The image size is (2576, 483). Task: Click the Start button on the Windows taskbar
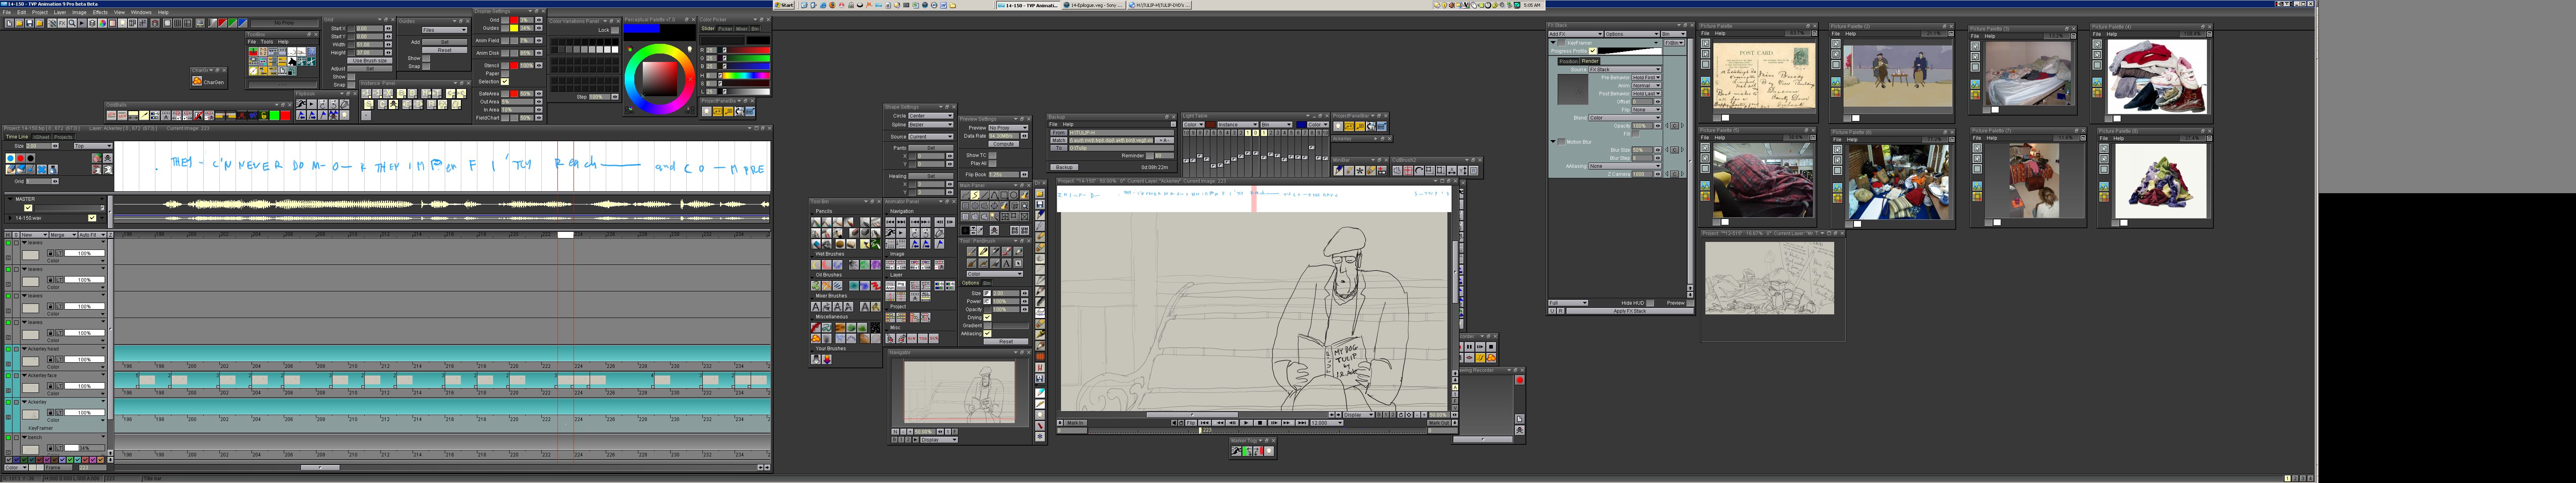click(x=784, y=5)
